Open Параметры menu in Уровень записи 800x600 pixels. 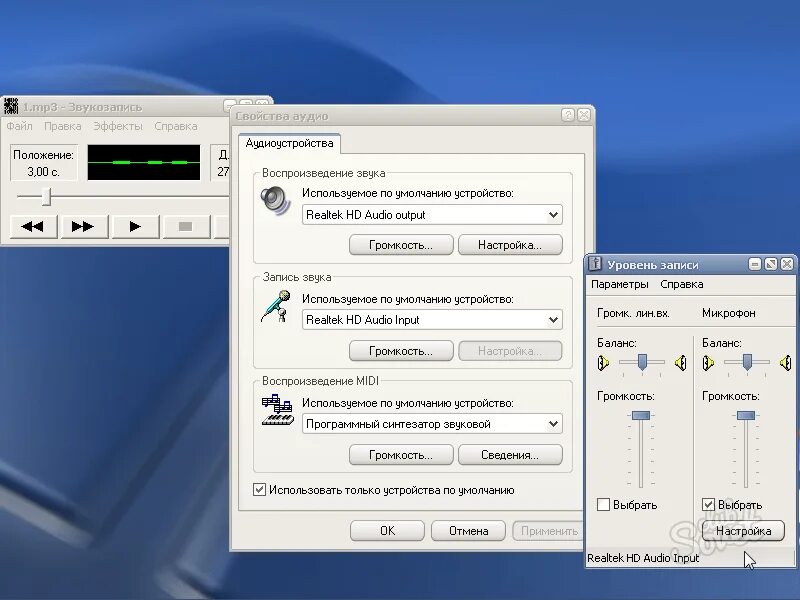(x=619, y=284)
